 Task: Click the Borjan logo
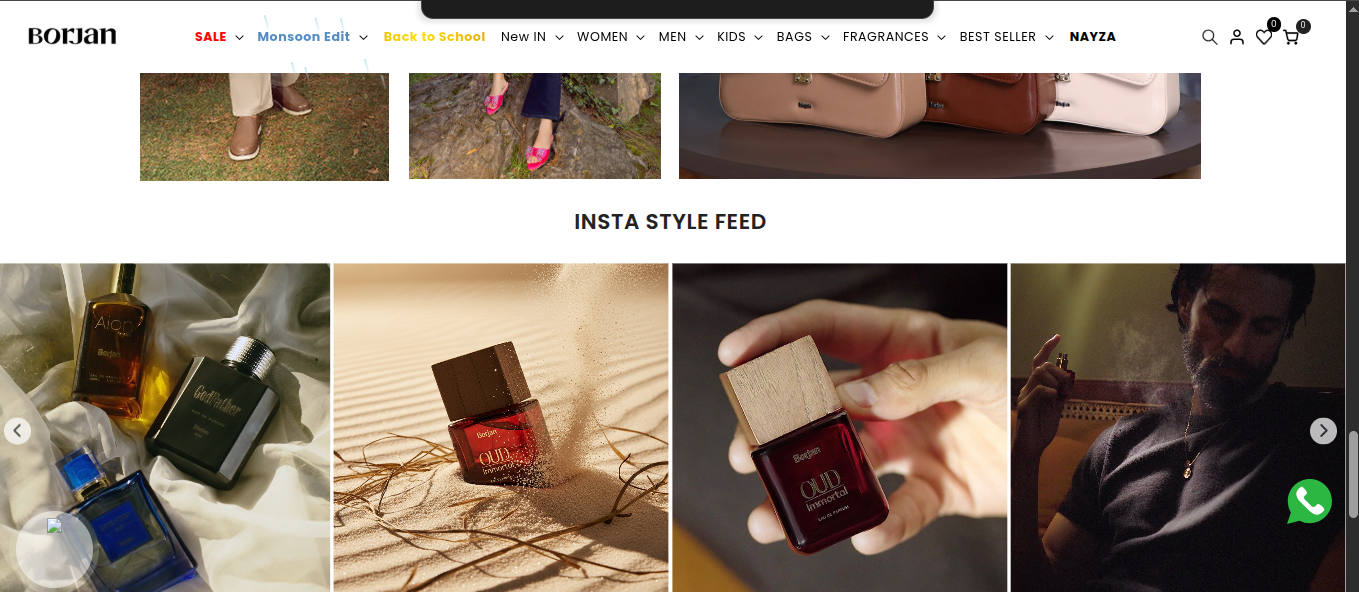[72, 36]
